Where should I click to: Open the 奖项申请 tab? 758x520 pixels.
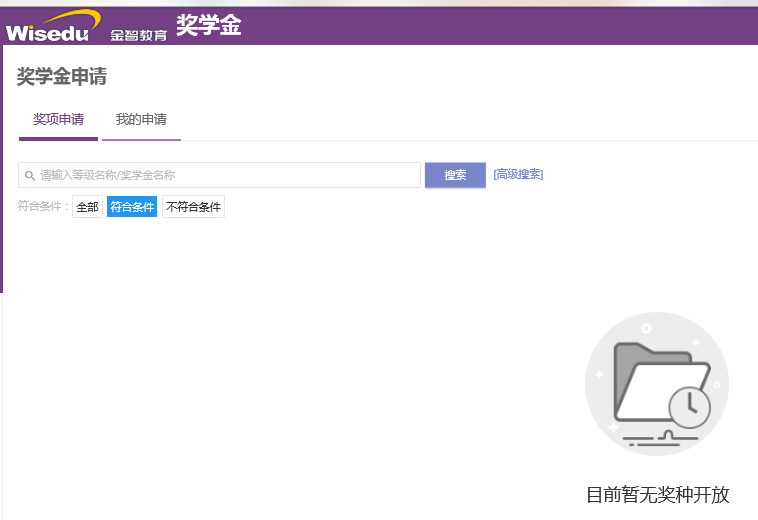(x=58, y=119)
